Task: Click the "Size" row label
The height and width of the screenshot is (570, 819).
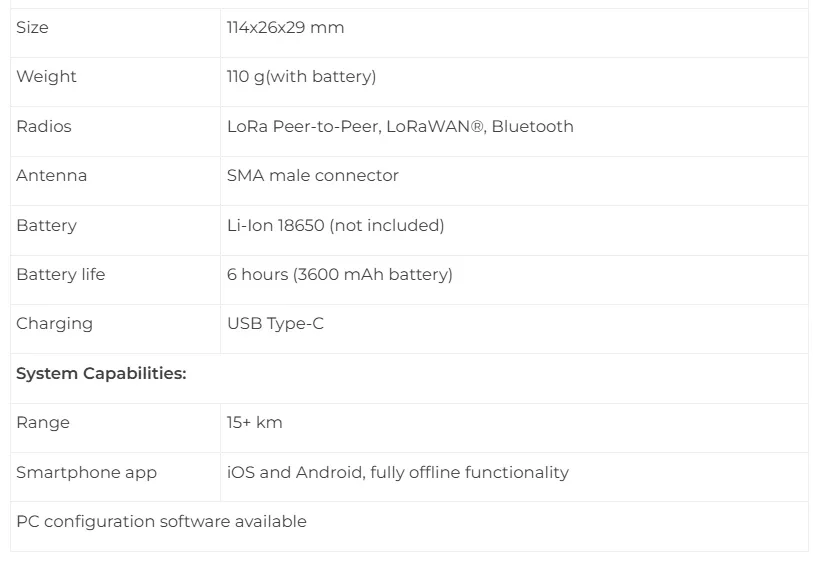Action: coord(32,28)
